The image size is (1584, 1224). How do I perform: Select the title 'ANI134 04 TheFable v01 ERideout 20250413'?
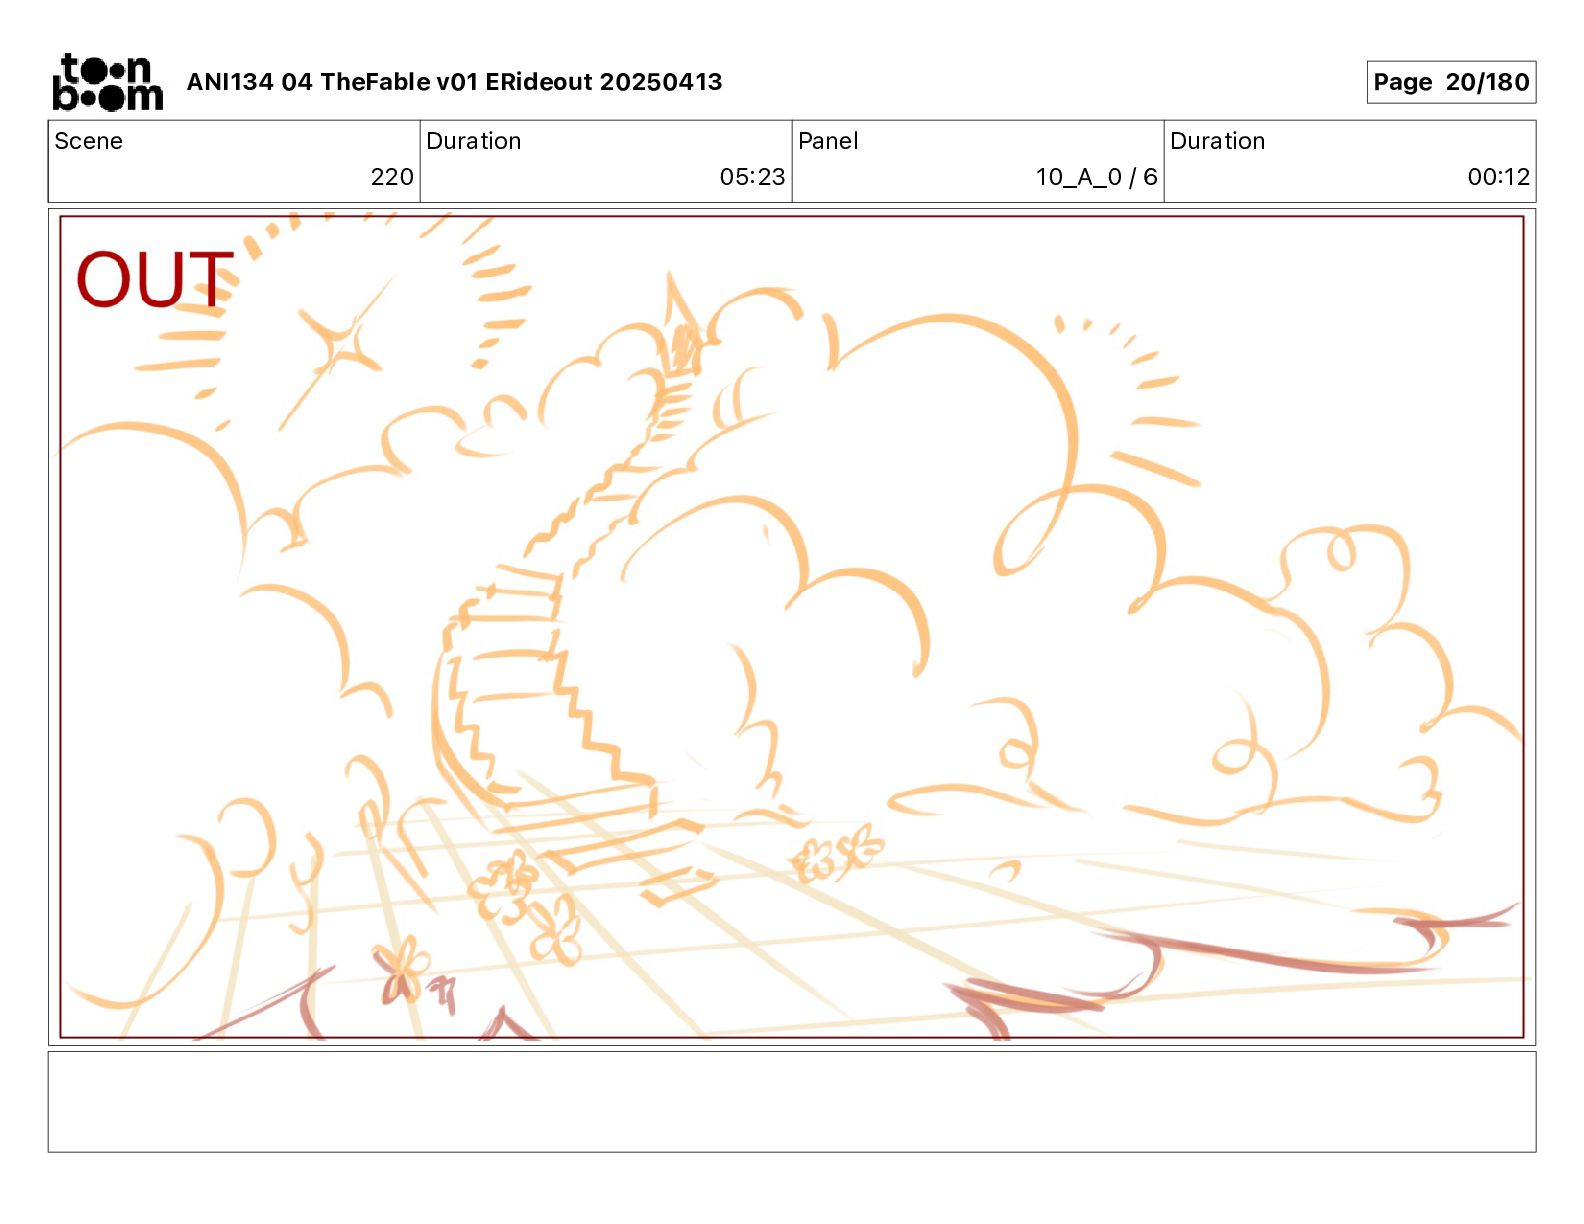(x=454, y=82)
